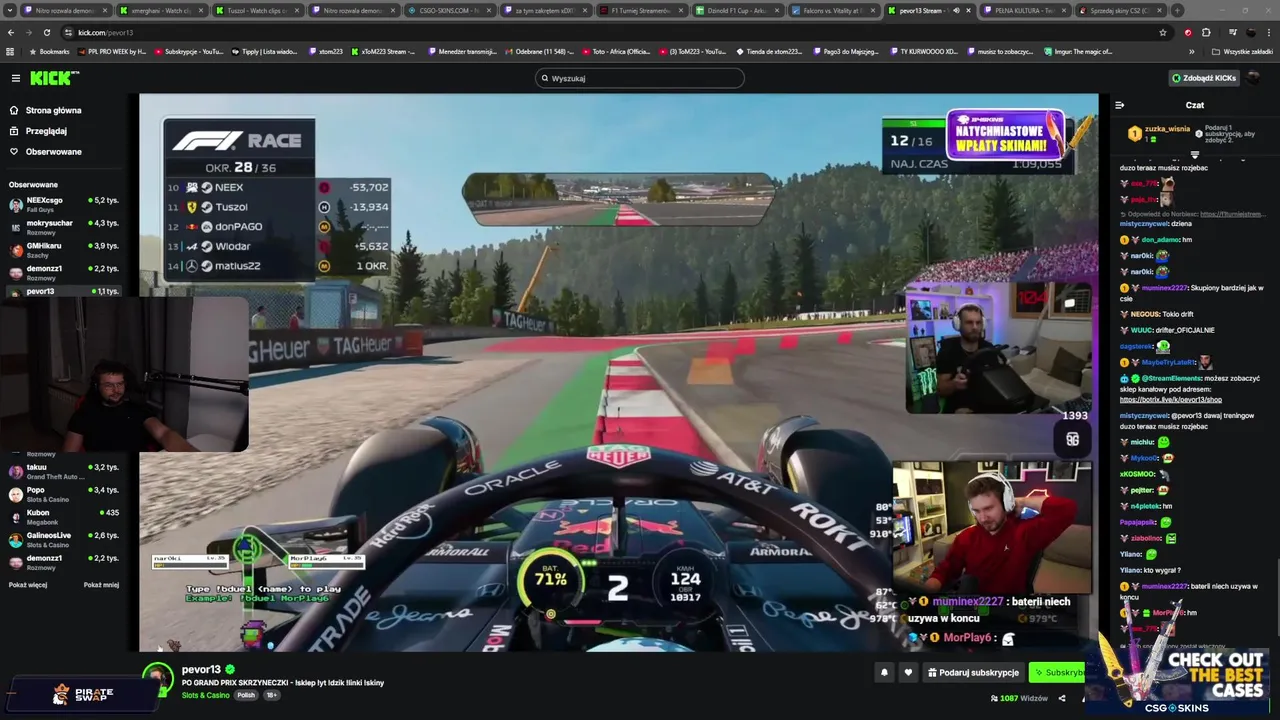Switch to the Tuszol - Watch clips browser tab

pyautogui.click(x=257, y=10)
